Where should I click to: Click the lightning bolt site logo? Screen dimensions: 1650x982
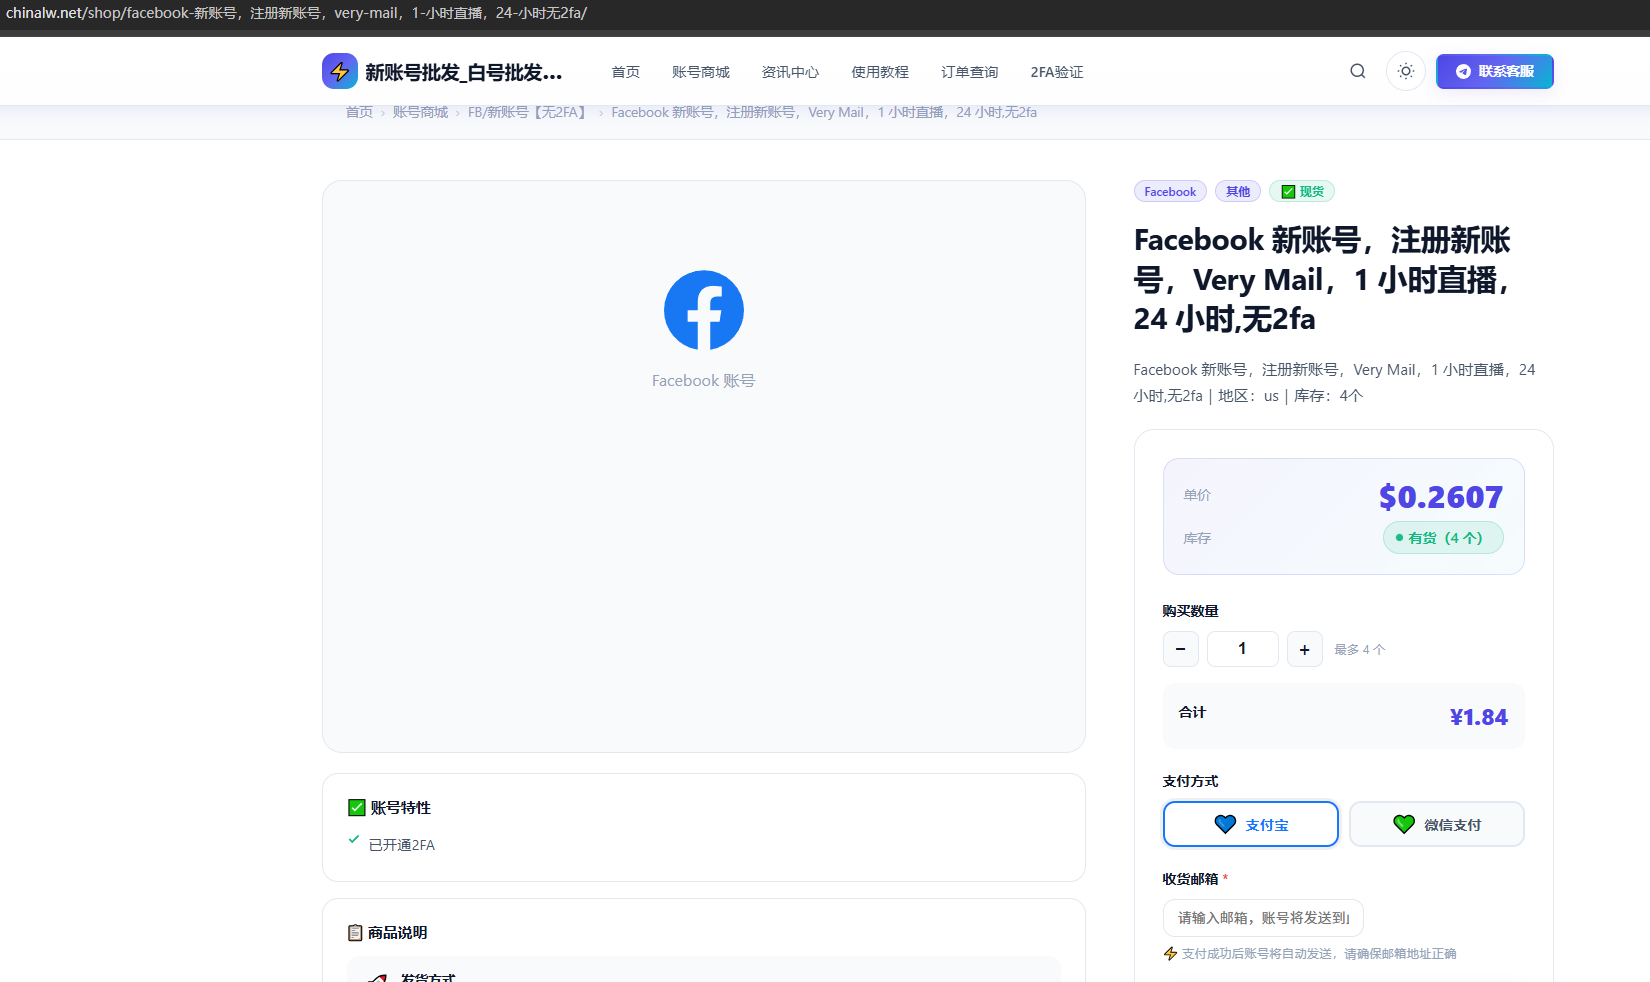coord(340,71)
